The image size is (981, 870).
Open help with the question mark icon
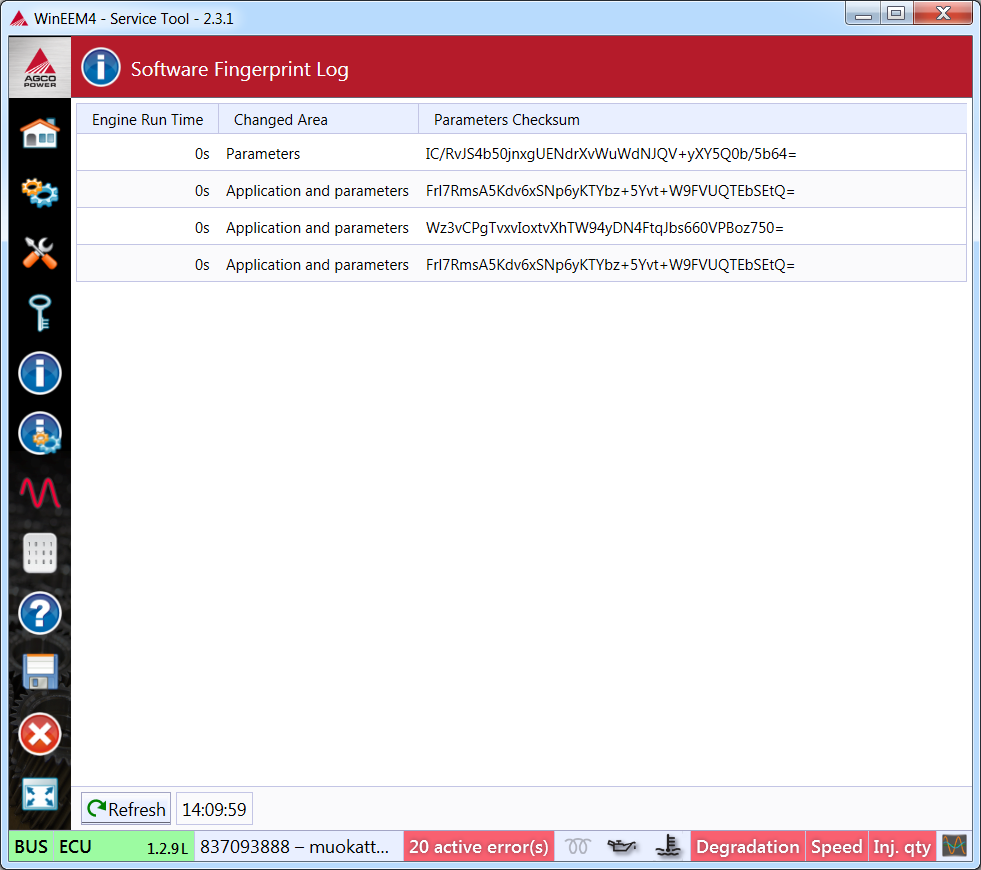click(x=40, y=613)
